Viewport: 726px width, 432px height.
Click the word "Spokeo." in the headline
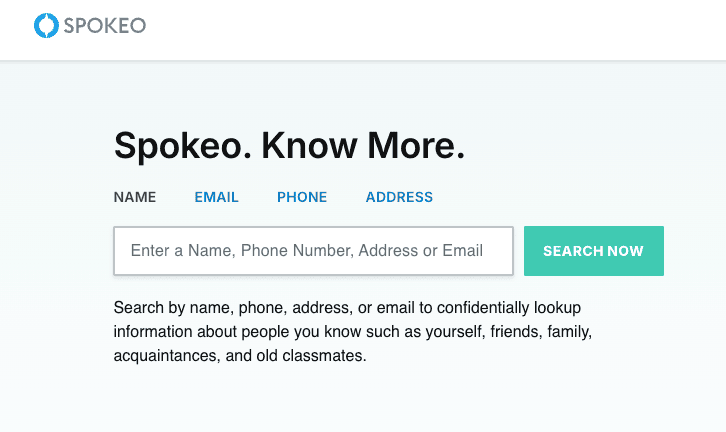coord(182,146)
